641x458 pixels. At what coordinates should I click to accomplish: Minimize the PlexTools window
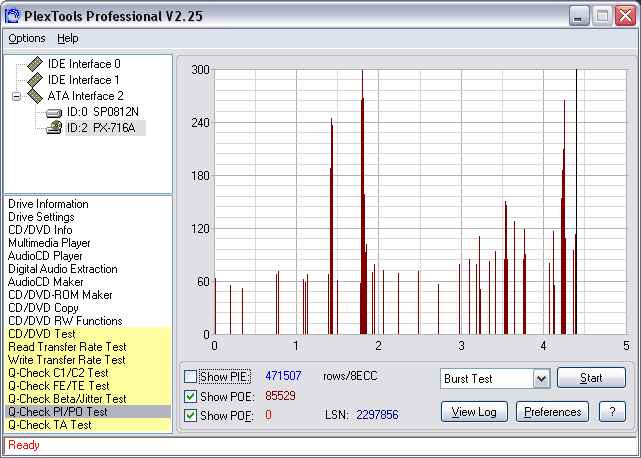[579, 16]
